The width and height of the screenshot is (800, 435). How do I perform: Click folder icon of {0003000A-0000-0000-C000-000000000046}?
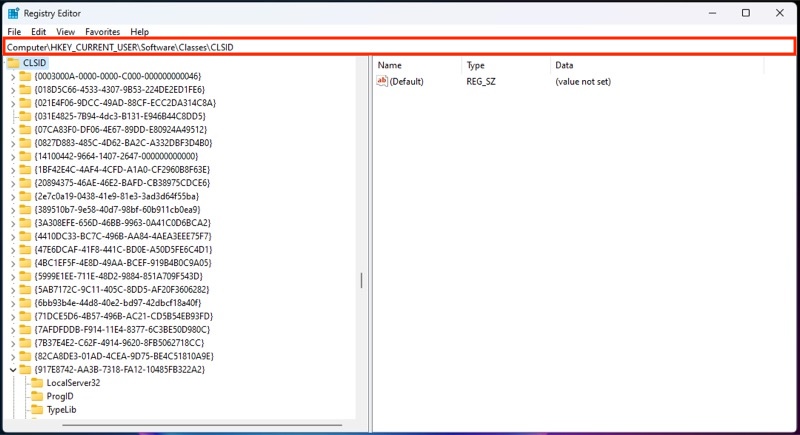click(x=25, y=76)
